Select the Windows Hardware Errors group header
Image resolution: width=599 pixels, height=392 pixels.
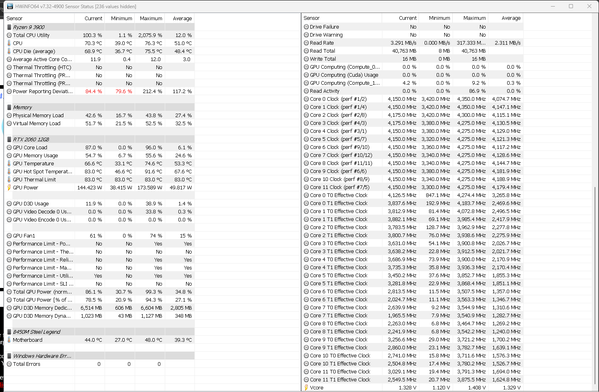[100, 356]
